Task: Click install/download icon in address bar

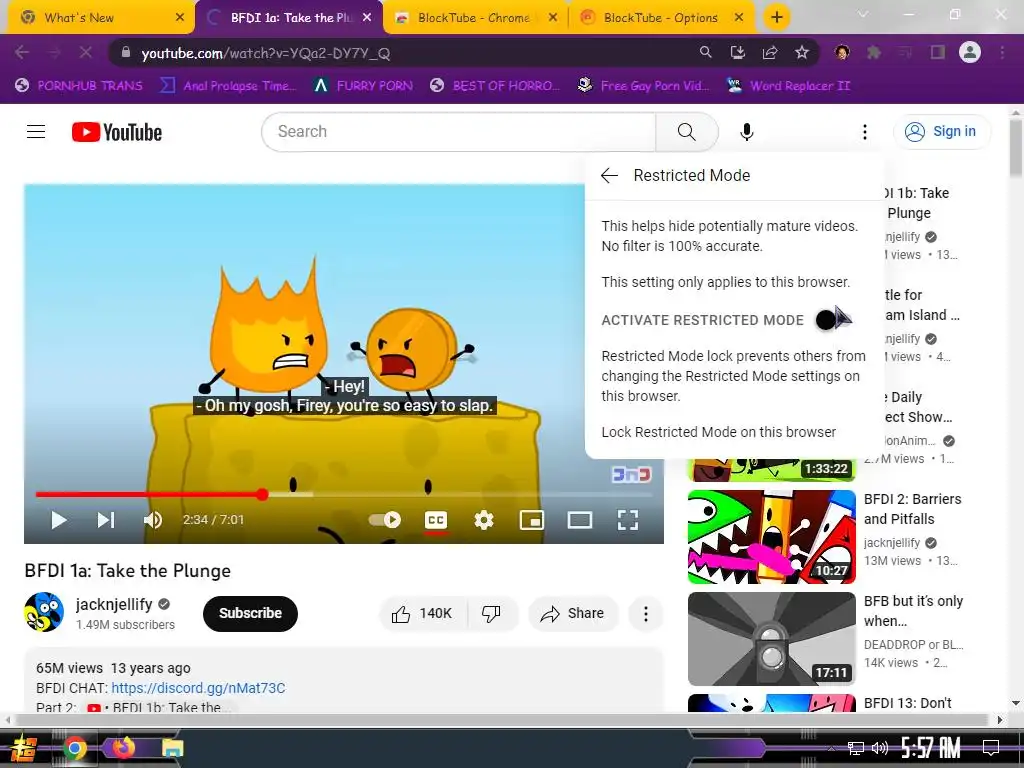Action: click(x=737, y=52)
